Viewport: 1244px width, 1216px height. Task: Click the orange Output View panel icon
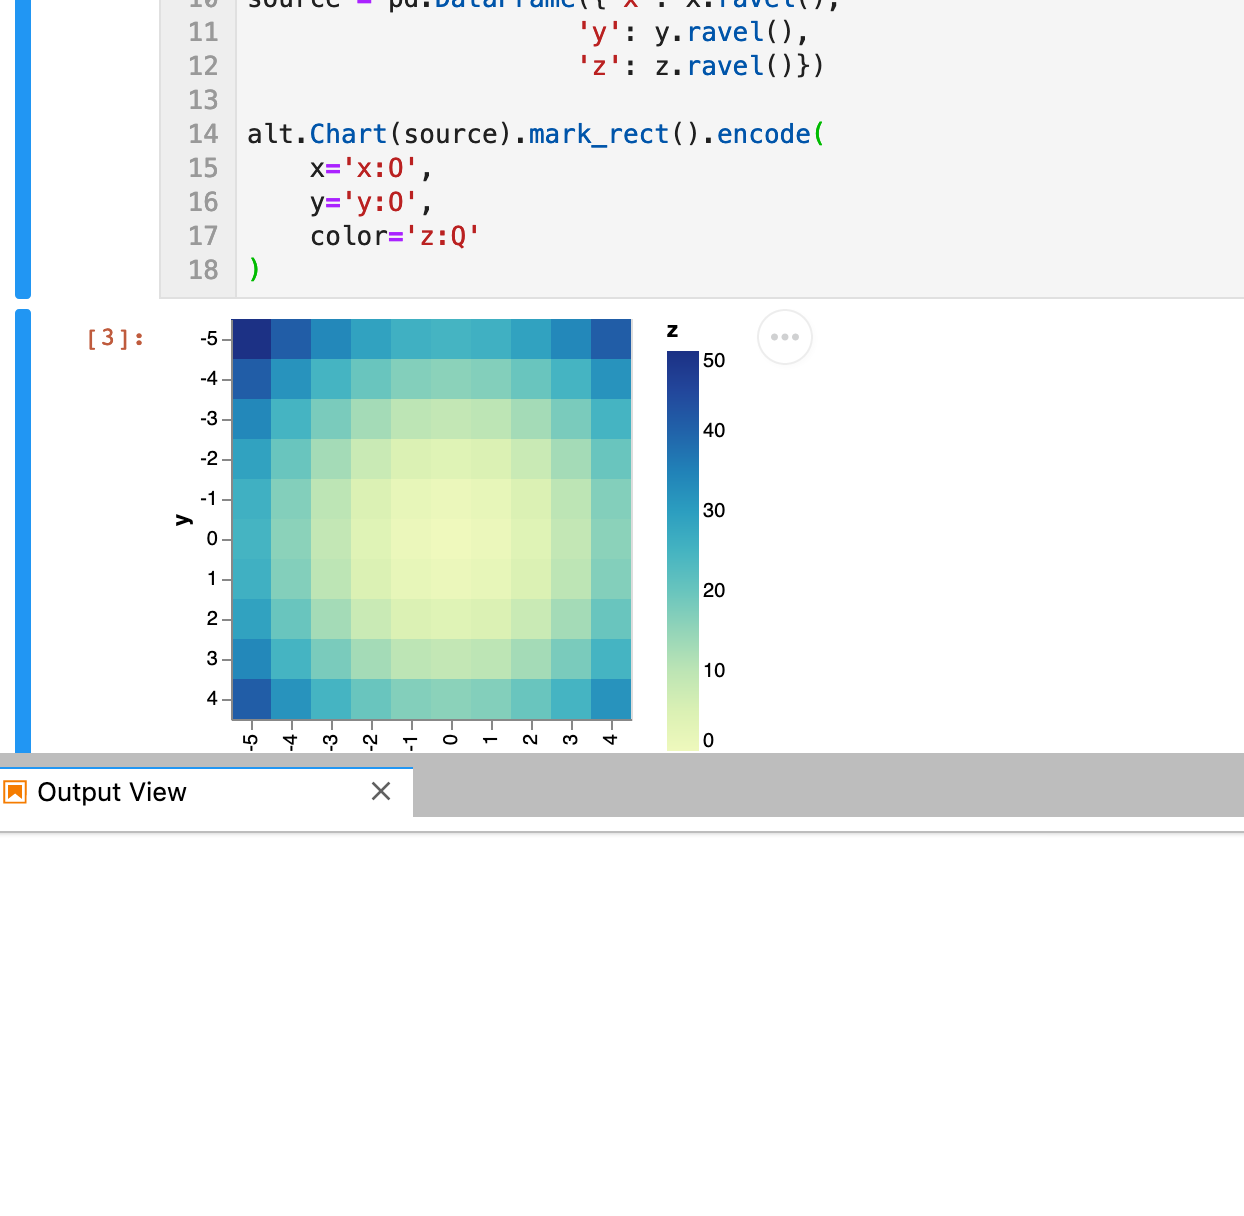pyautogui.click(x=16, y=792)
